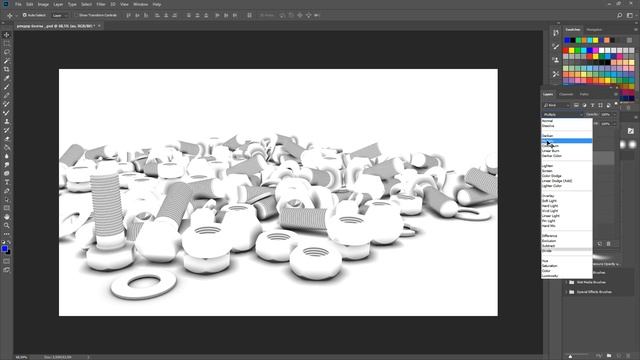Select the Clone Stamp tool

7,121
